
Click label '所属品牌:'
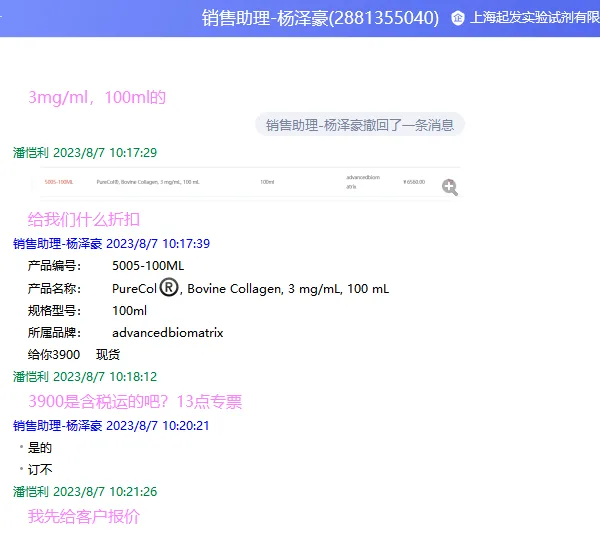54,333
